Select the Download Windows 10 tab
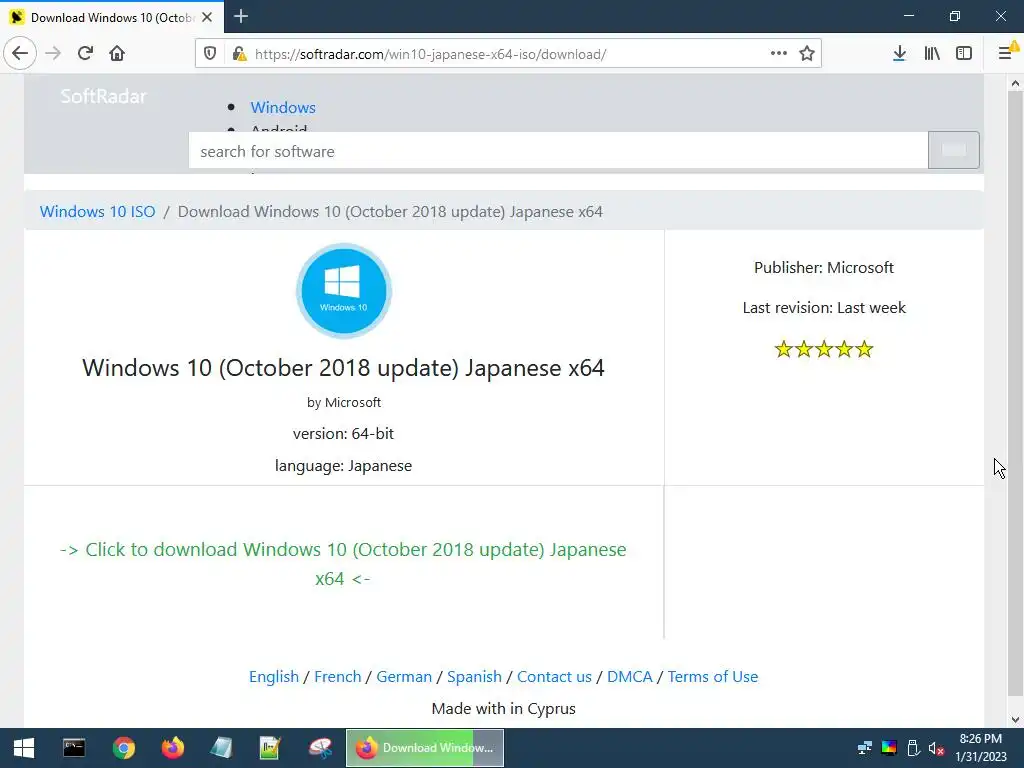 (x=112, y=17)
